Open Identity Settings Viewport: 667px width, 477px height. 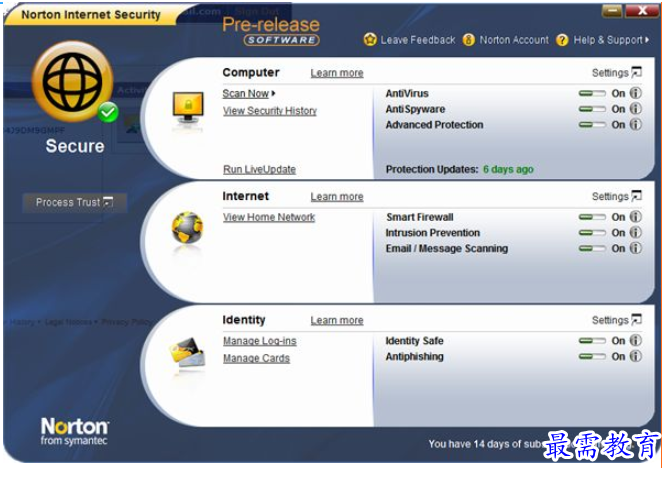coord(610,320)
